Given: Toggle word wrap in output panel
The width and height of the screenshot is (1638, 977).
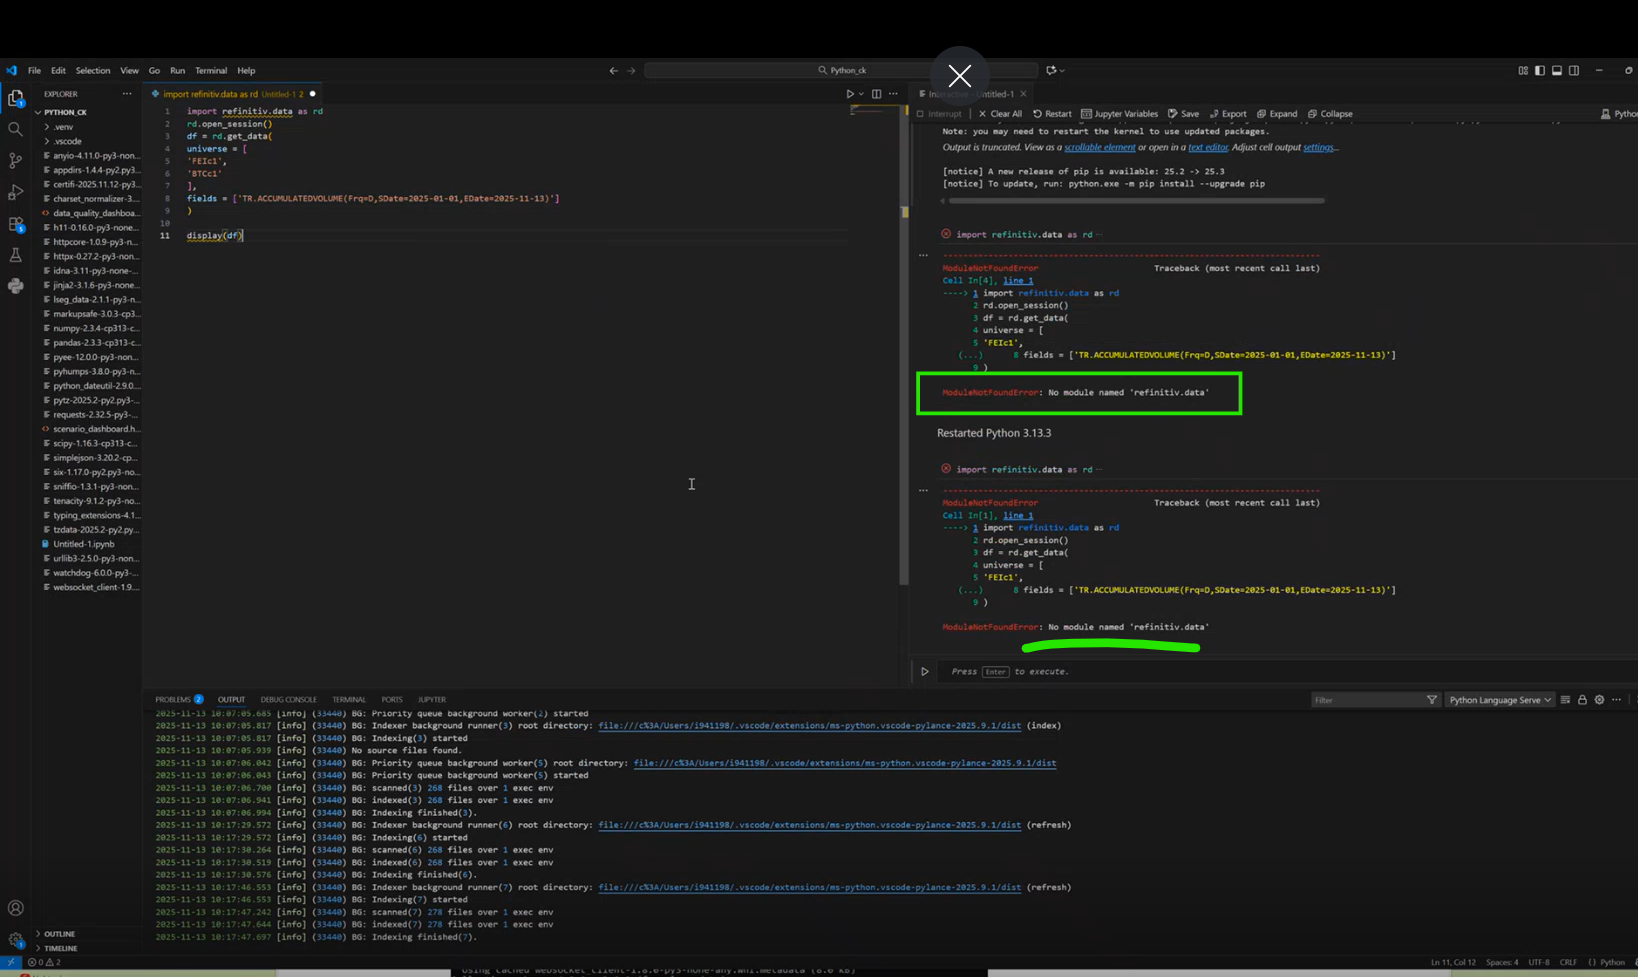Looking at the screenshot, I should click(x=1566, y=699).
